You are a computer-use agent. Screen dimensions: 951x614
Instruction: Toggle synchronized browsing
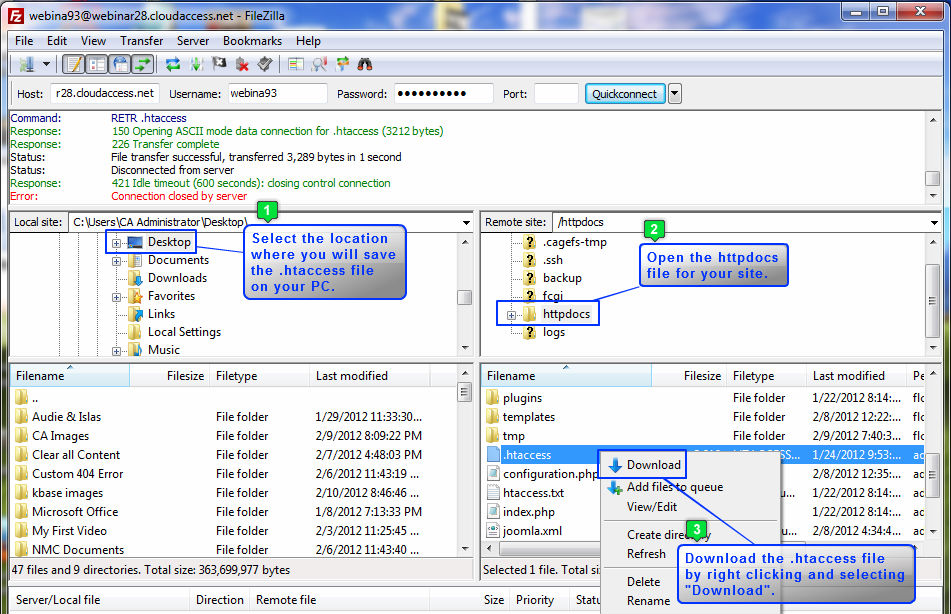tap(342, 64)
